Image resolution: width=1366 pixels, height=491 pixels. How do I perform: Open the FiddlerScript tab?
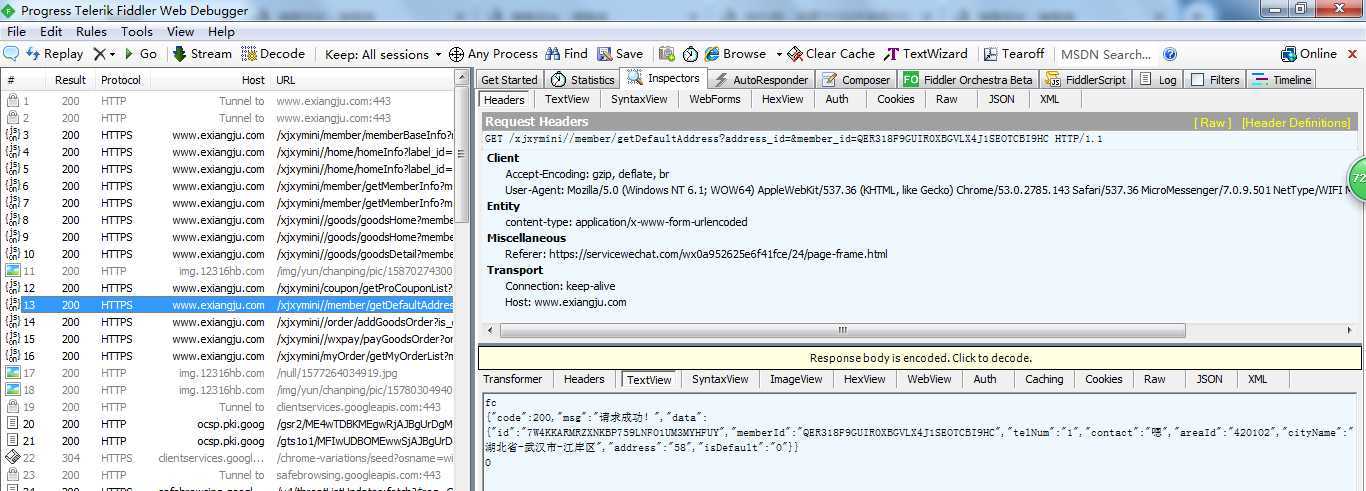(1086, 80)
